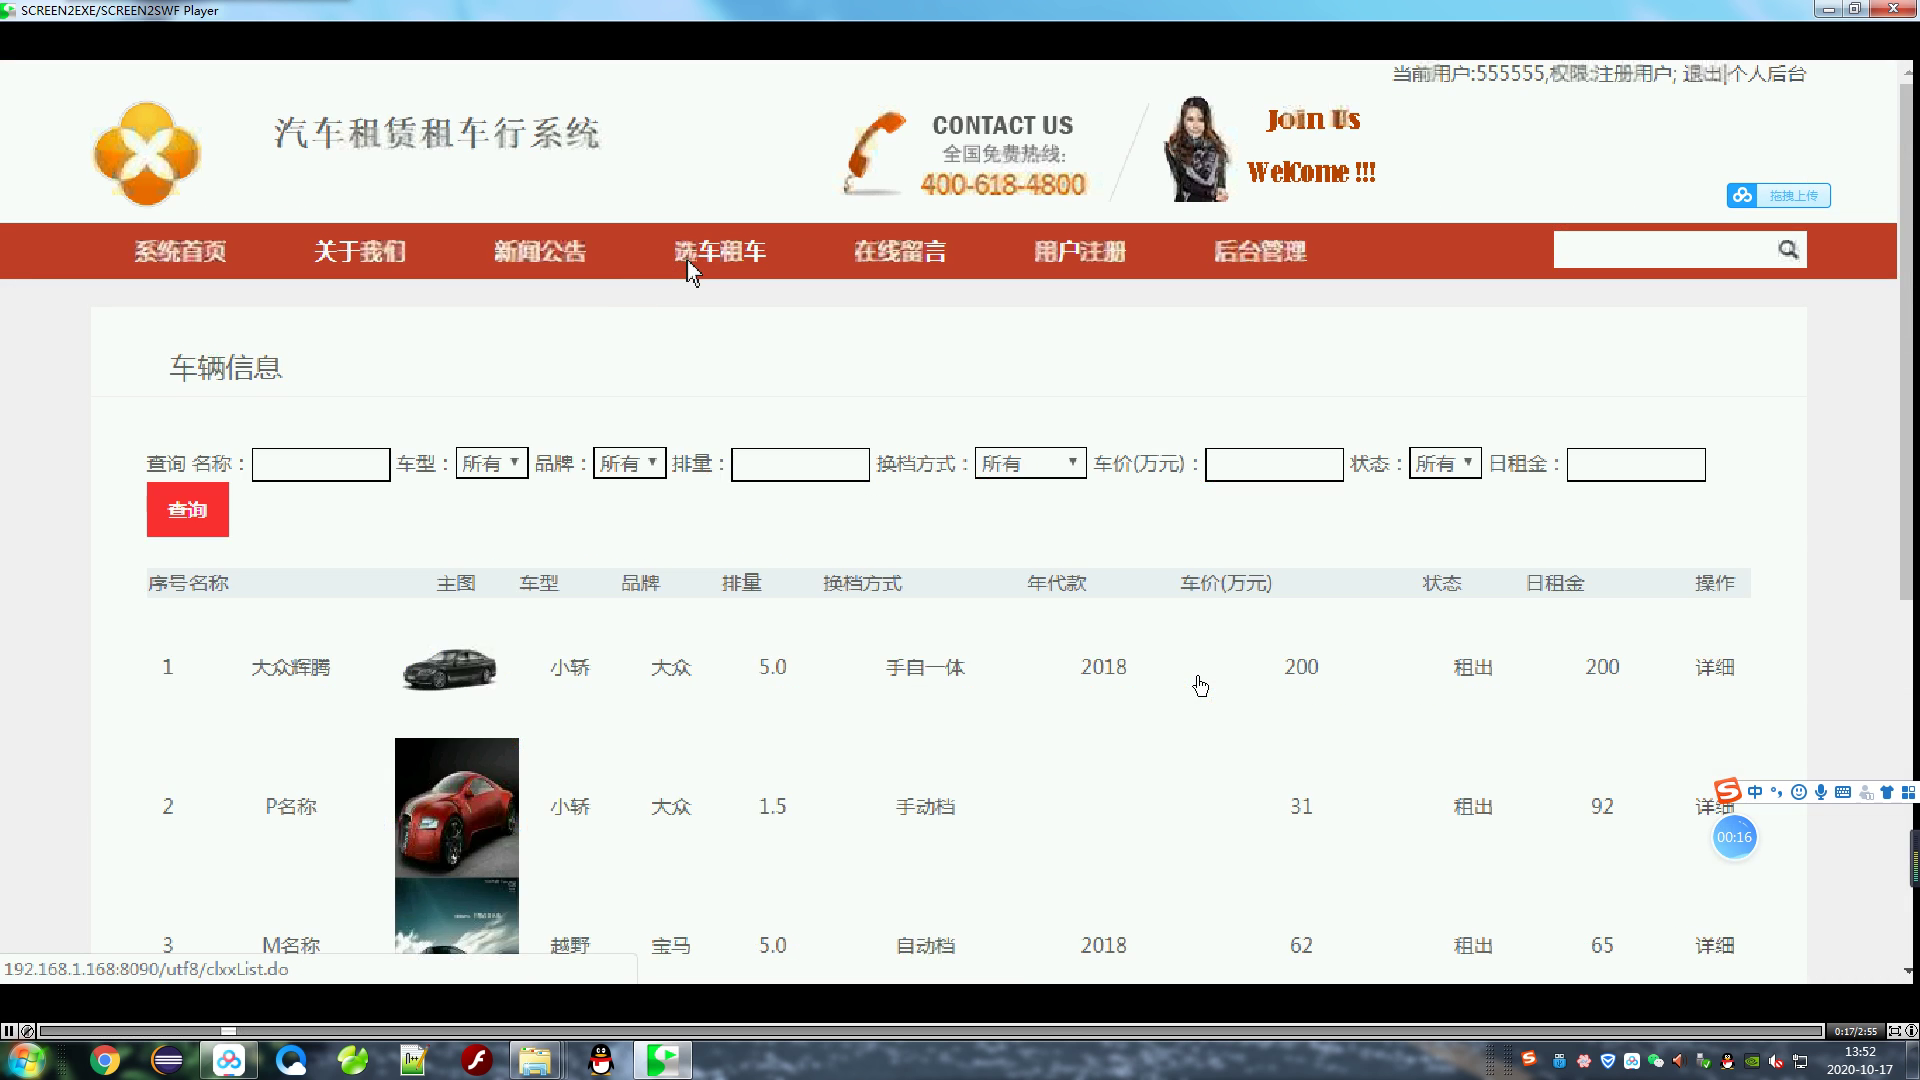Viewport: 1920px width, 1080px height.
Task: Open 详细 for 大众辉腾 row
Action: tap(1715, 667)
